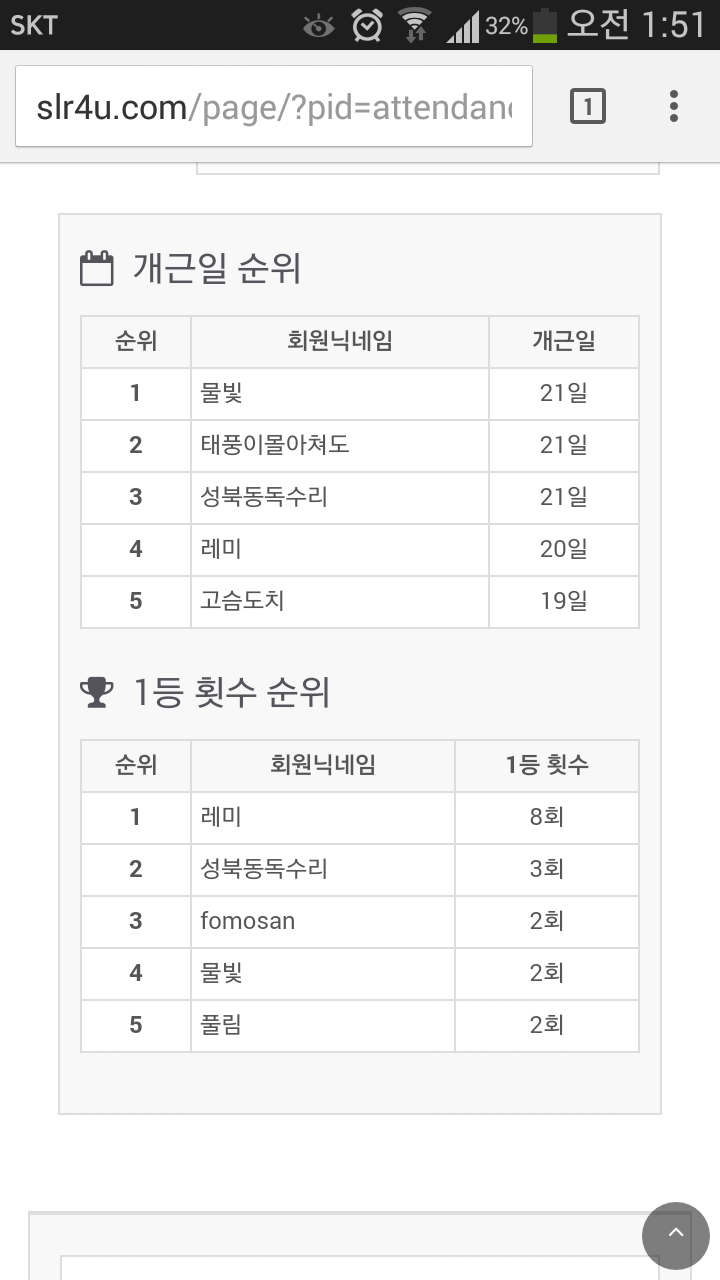Click the calendar icon beside 개근일 순위
Screen dimensions: 720x1280
tap(97, 269)
